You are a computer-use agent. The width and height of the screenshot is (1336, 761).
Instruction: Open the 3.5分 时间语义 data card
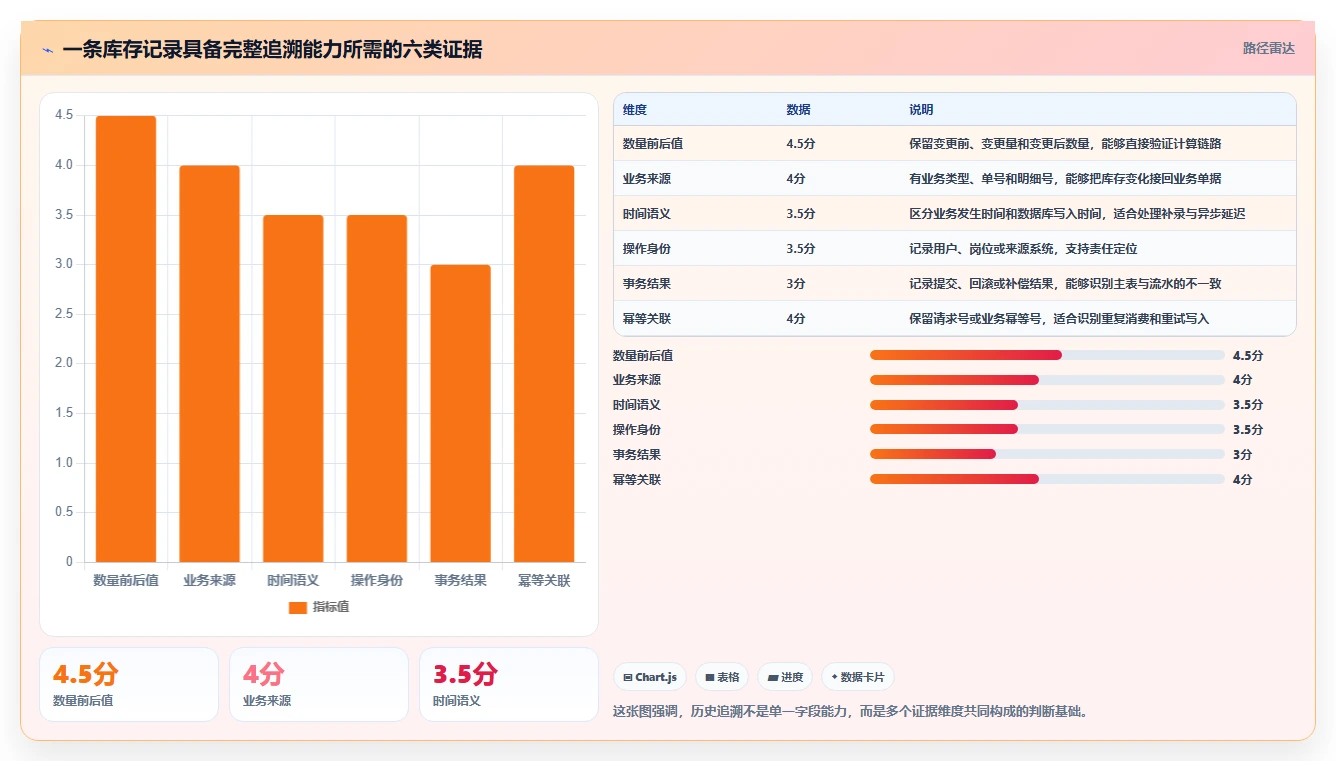[x=509, y=684]
